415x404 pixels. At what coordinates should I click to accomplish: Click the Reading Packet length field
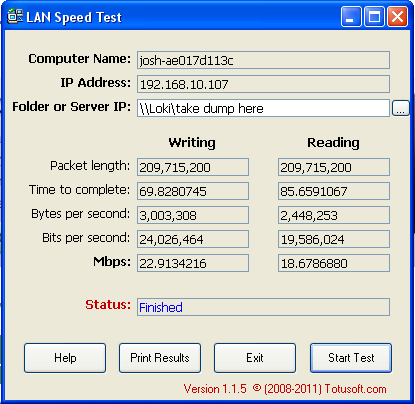coord(334,167)
